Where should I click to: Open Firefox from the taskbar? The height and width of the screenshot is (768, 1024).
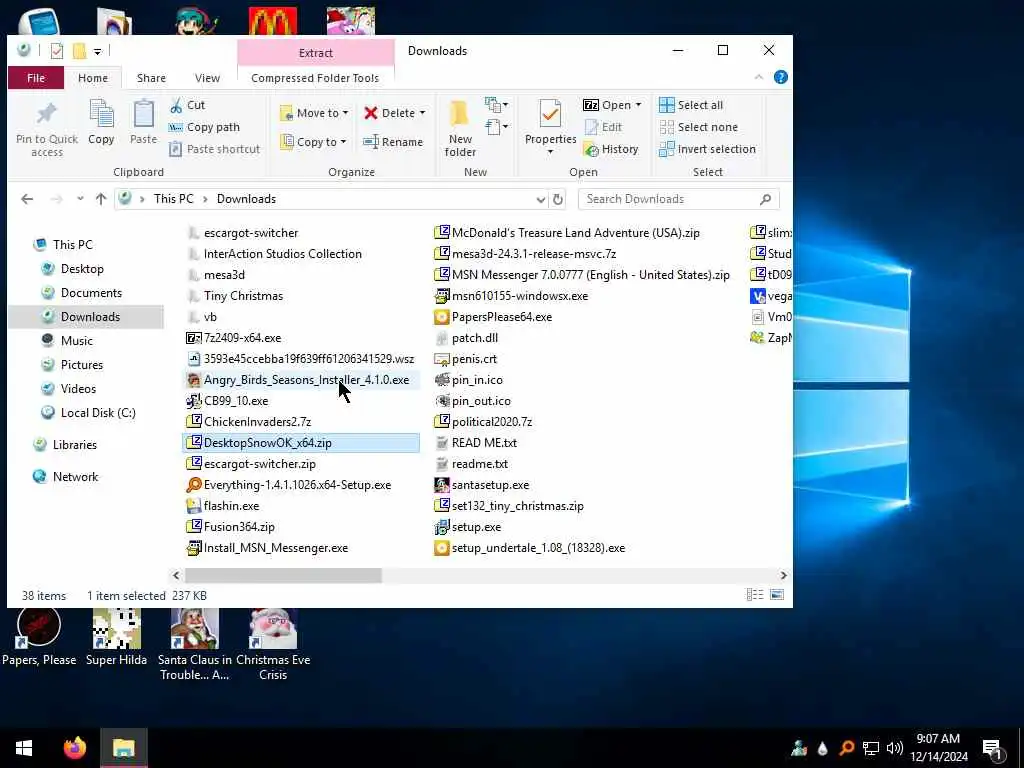point(74,748)
